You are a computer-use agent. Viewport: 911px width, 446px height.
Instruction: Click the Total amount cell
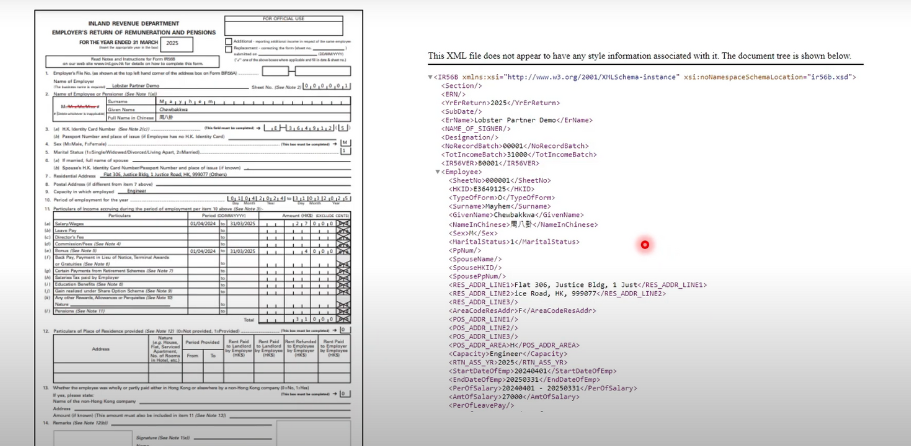tap(304, 319)
